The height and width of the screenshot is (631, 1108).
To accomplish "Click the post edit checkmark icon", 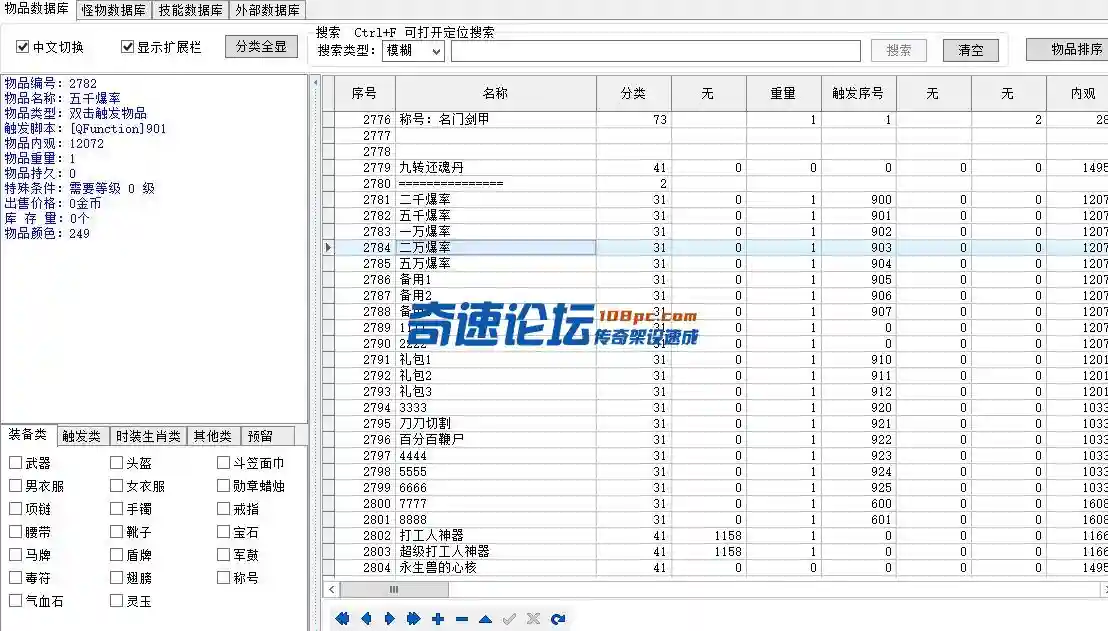I will pos(509,619).
